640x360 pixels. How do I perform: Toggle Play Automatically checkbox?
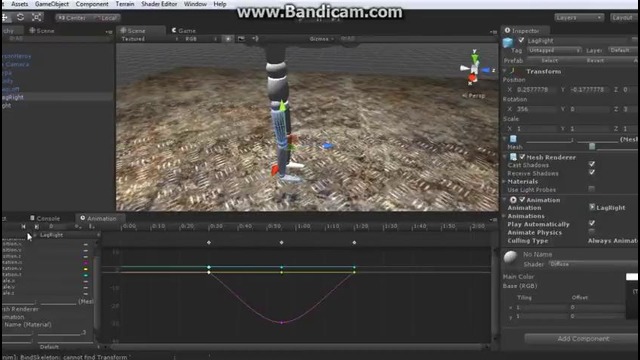tap(591, 223)
